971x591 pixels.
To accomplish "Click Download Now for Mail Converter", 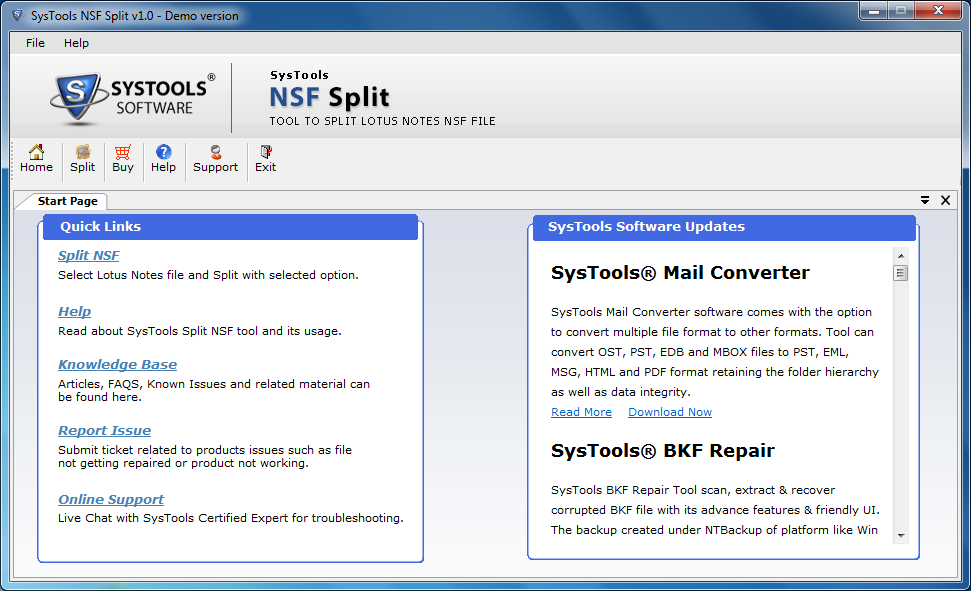I will (670, 412).
